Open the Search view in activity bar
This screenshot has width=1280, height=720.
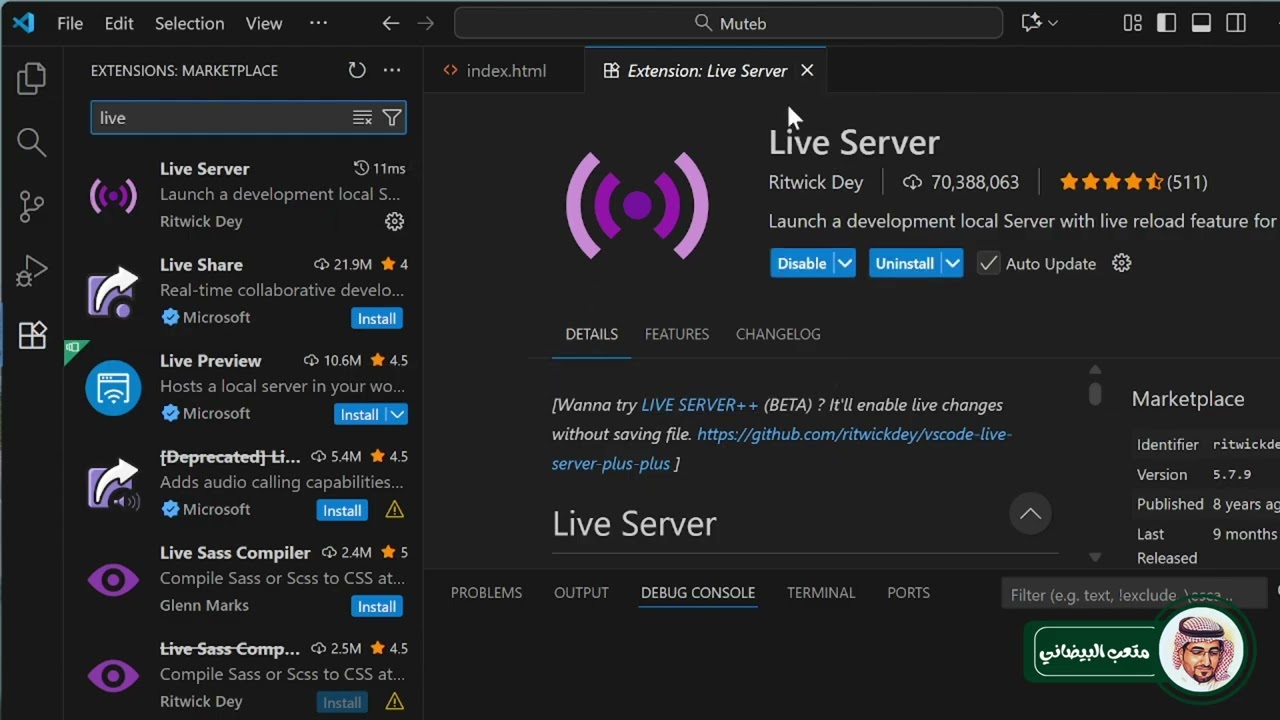tap(31, 143)
